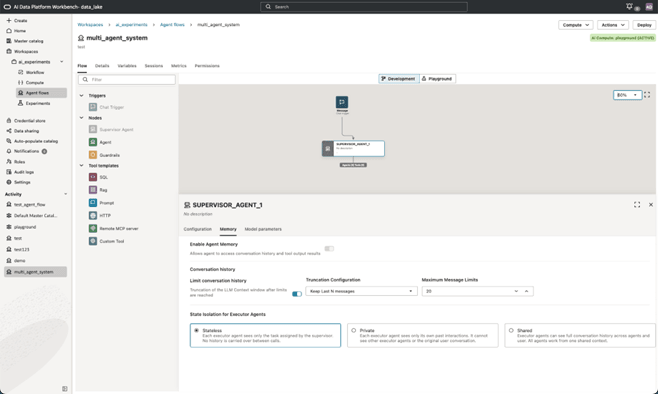Open the Model parameters tab
This screenshot has height=394, width=658.
pyautogui.click(x=263, y=229)
